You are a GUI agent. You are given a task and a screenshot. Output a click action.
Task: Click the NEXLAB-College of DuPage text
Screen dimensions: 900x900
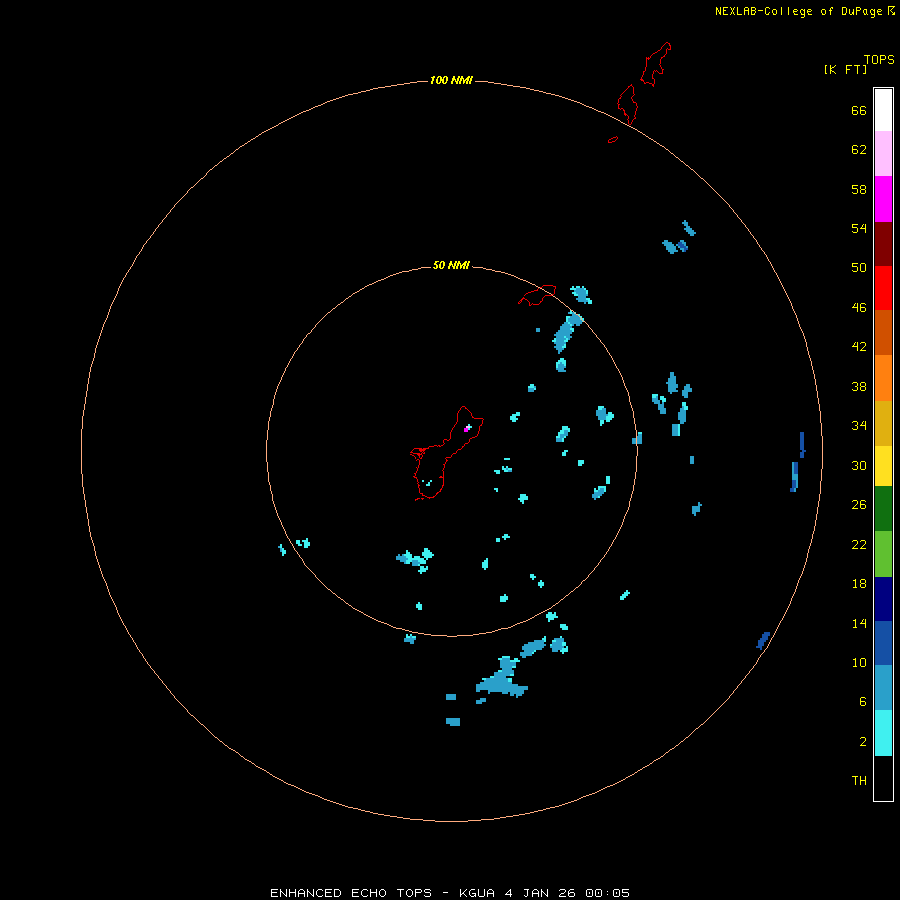(798, 11)
